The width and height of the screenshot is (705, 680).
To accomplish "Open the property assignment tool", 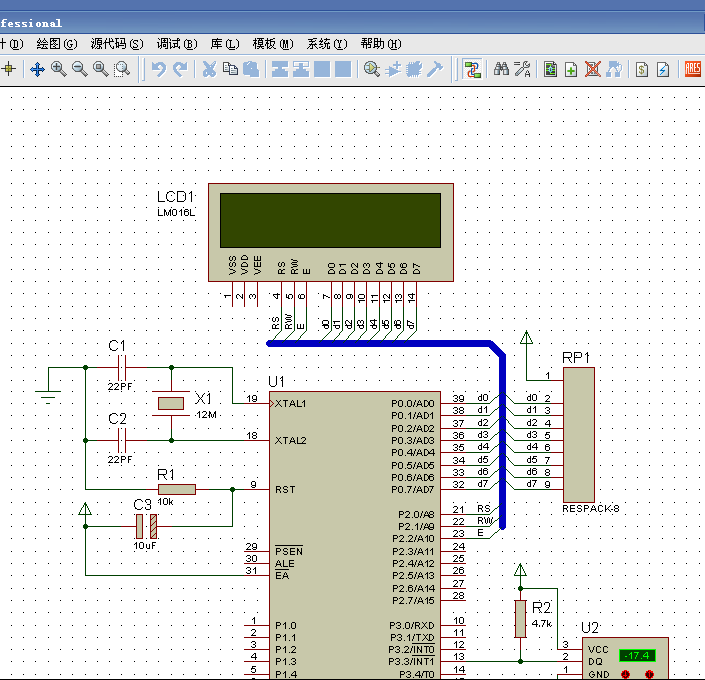I will 522,69.
